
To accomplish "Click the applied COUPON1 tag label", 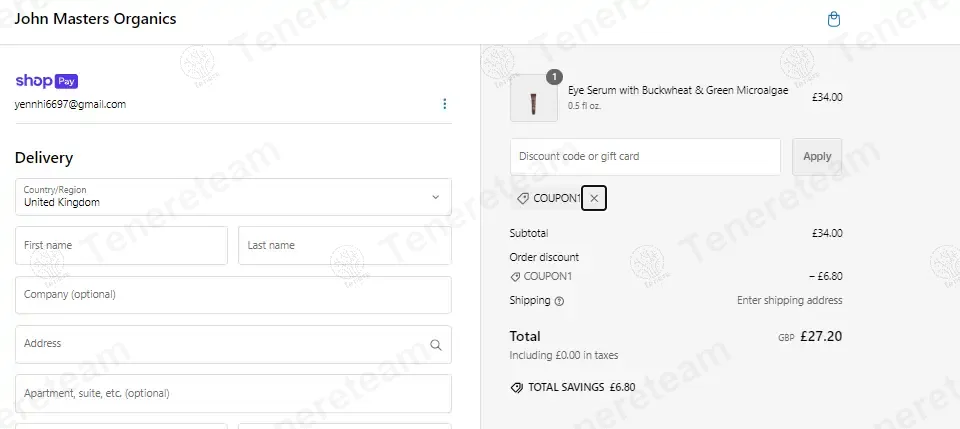I will point(557,198).
